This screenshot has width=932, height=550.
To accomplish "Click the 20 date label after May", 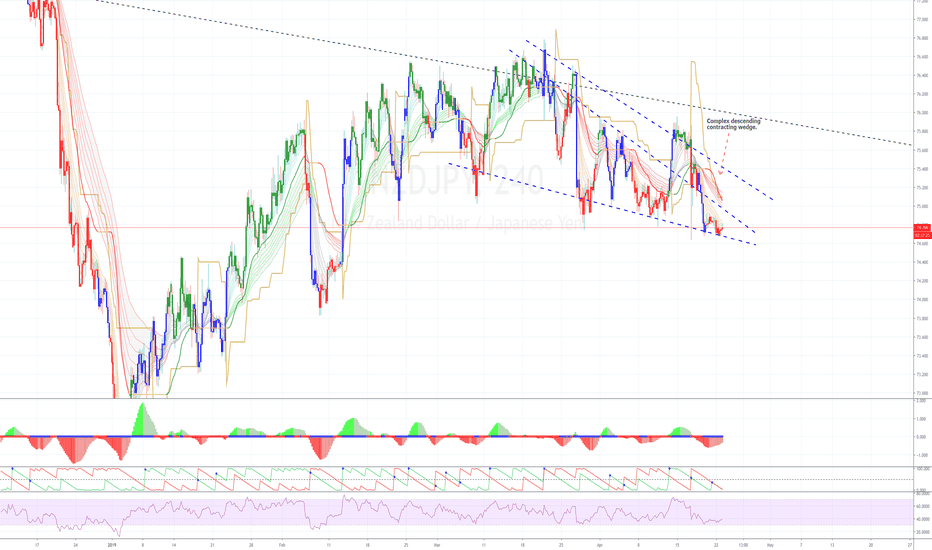I will click(x=871, y=545).
